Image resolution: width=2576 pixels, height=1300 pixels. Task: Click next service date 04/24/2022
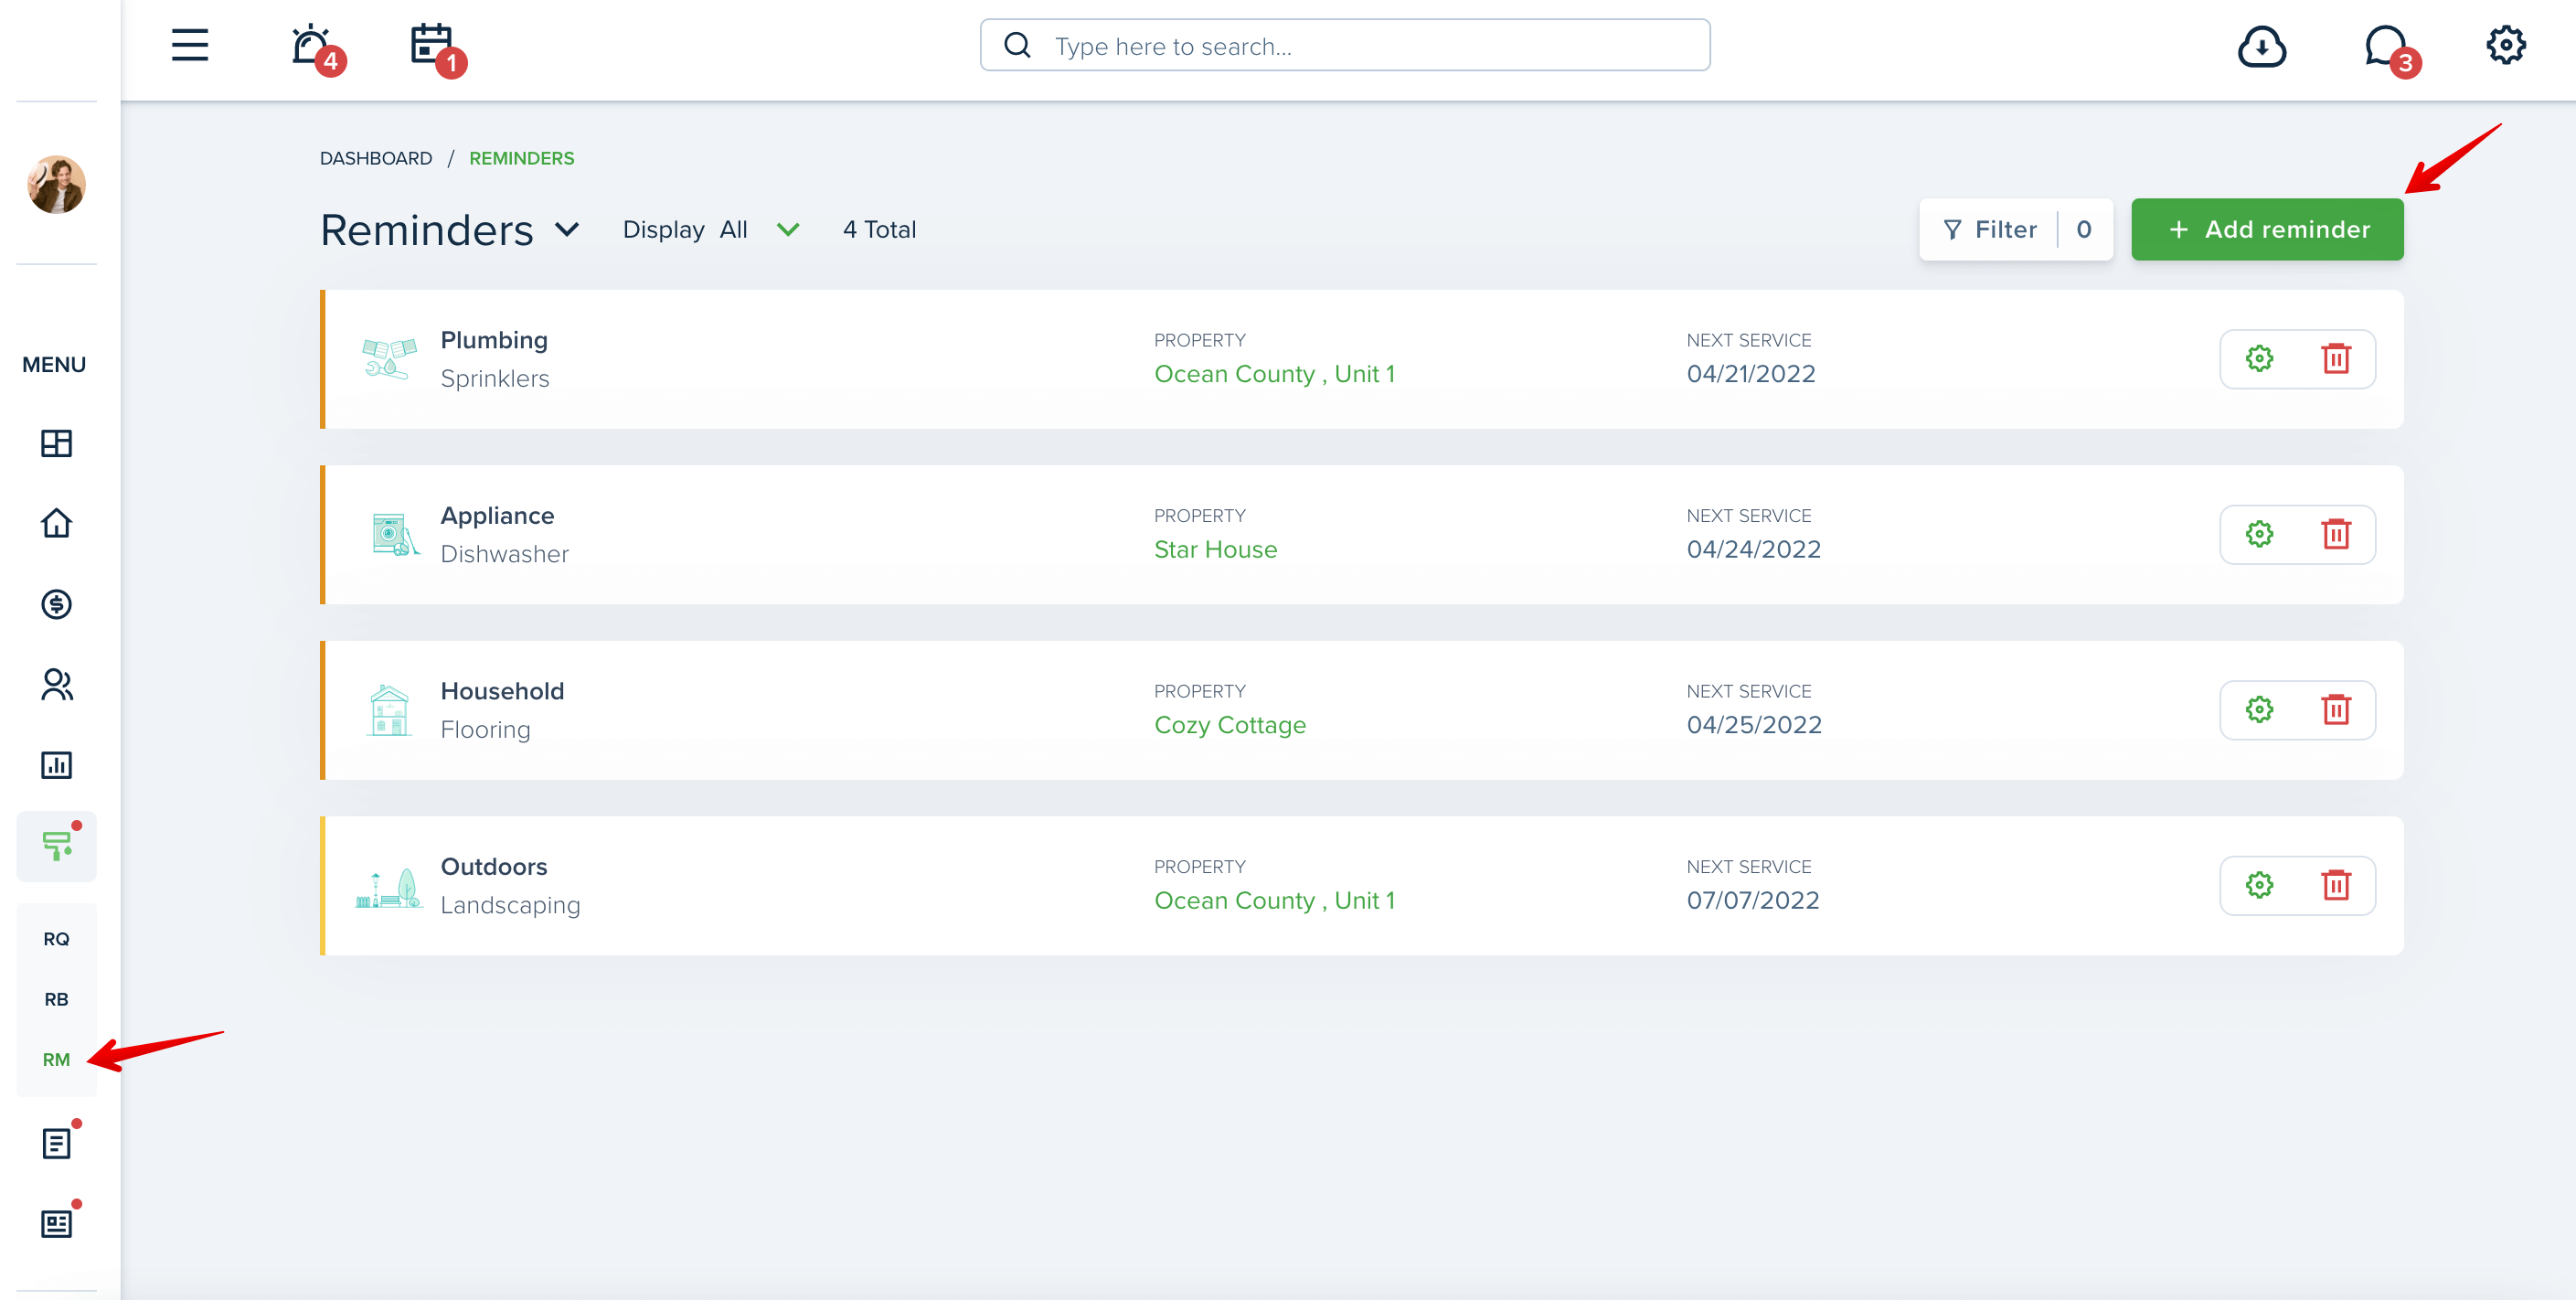[1754, 550]
